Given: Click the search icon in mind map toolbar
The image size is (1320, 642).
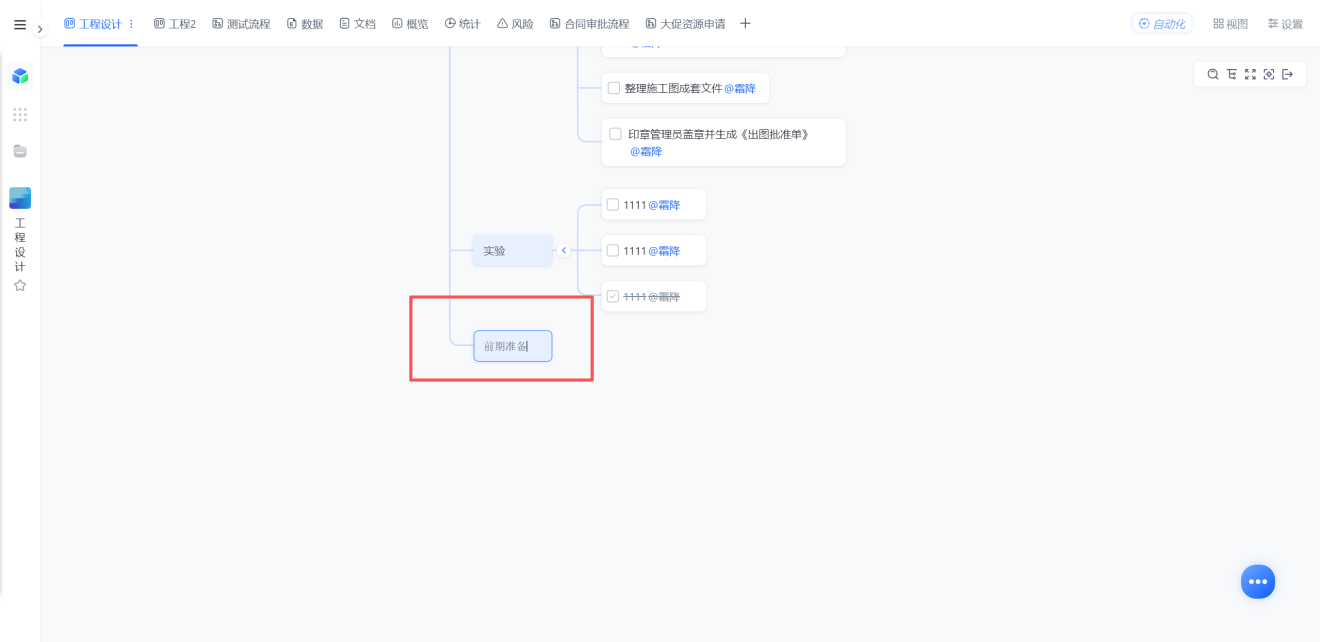Looking at the screenshot, I should click(1213, 75).
